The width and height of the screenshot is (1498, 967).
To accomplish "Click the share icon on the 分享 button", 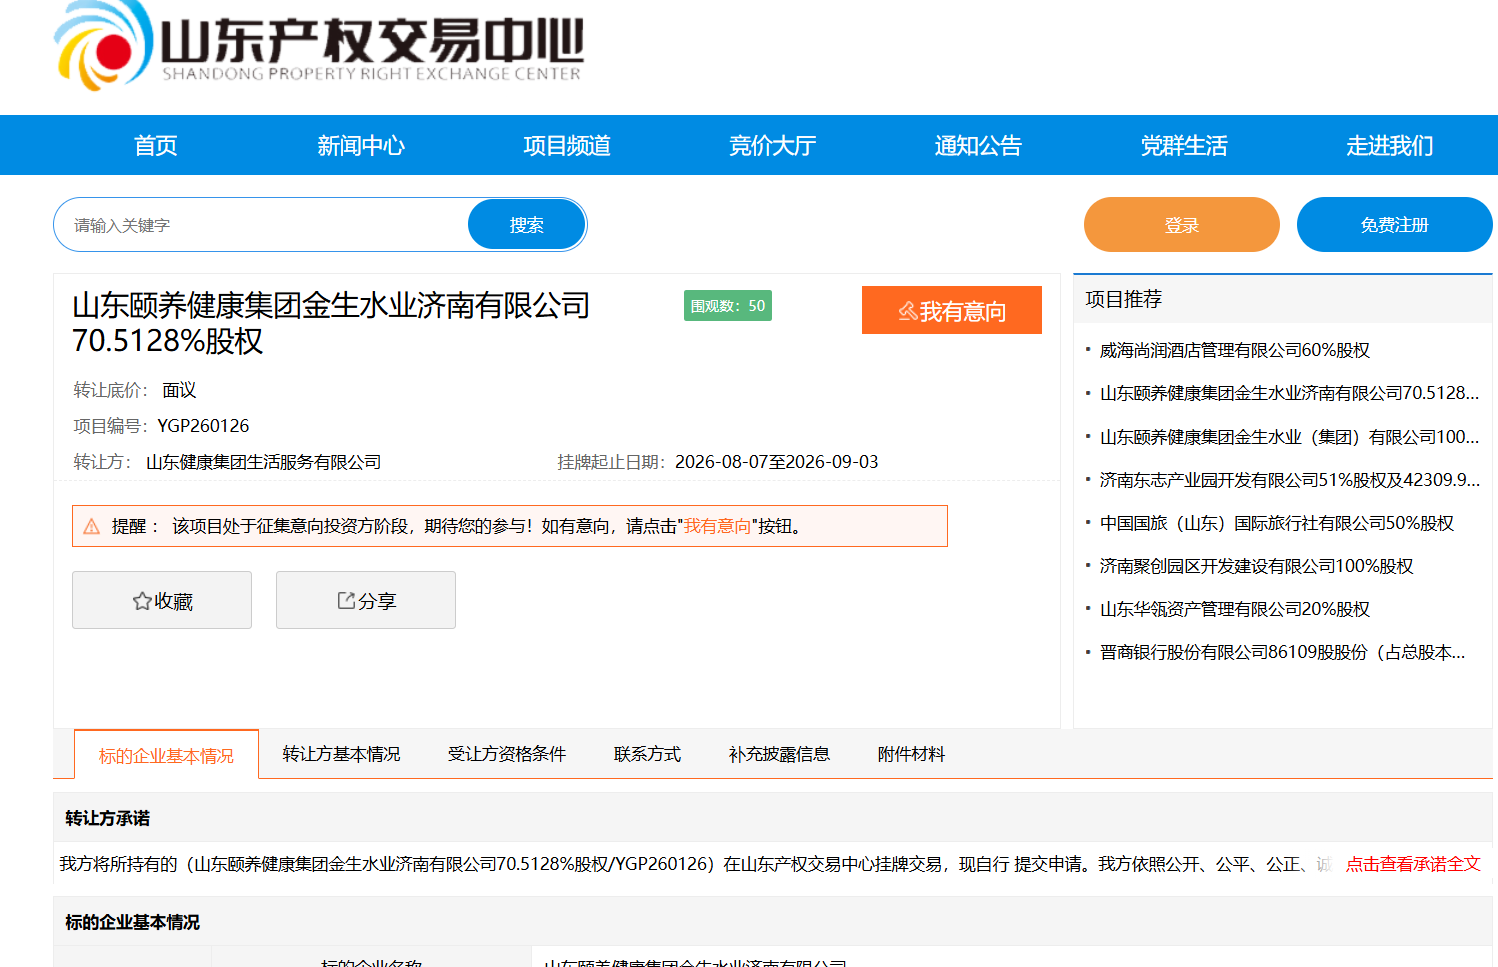I will coord(346,600).
